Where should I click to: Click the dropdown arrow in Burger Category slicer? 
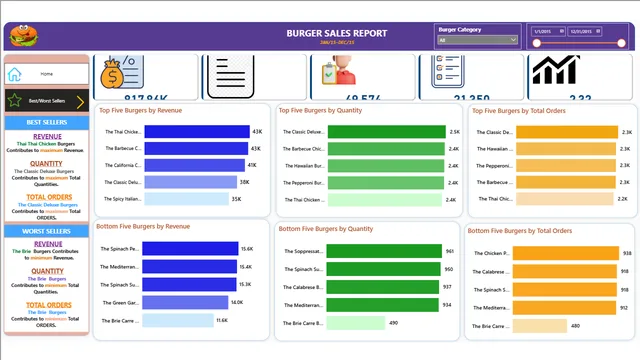(513, 40)
